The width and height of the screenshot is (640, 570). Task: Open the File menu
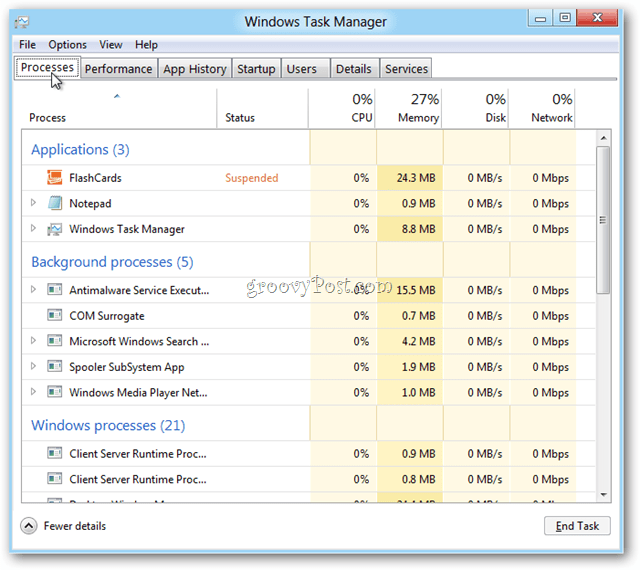point(27,45)
